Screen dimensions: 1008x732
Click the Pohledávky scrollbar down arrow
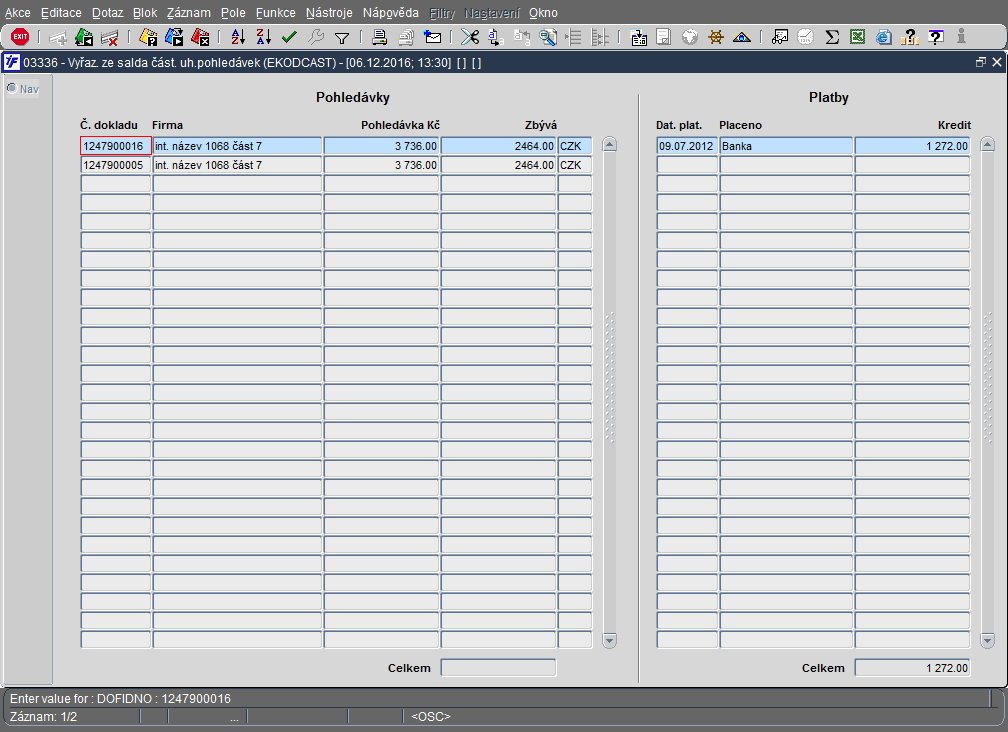[609, 640]
